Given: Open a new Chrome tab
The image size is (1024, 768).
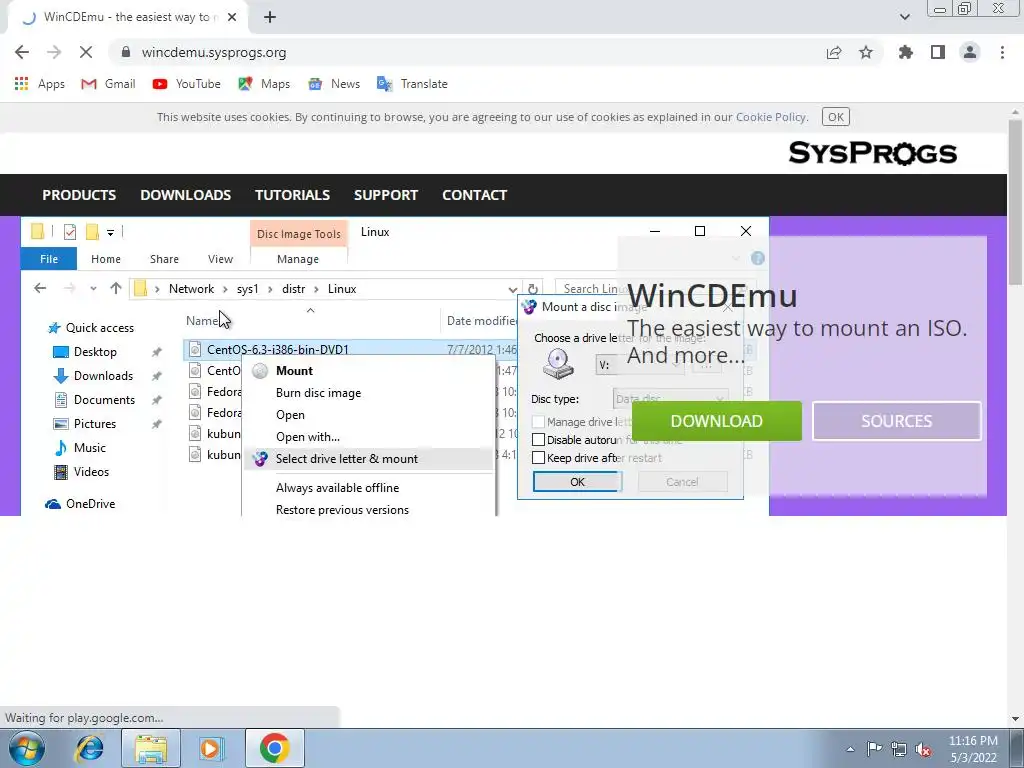Looking at the screenshot, I should pos(270,17).
